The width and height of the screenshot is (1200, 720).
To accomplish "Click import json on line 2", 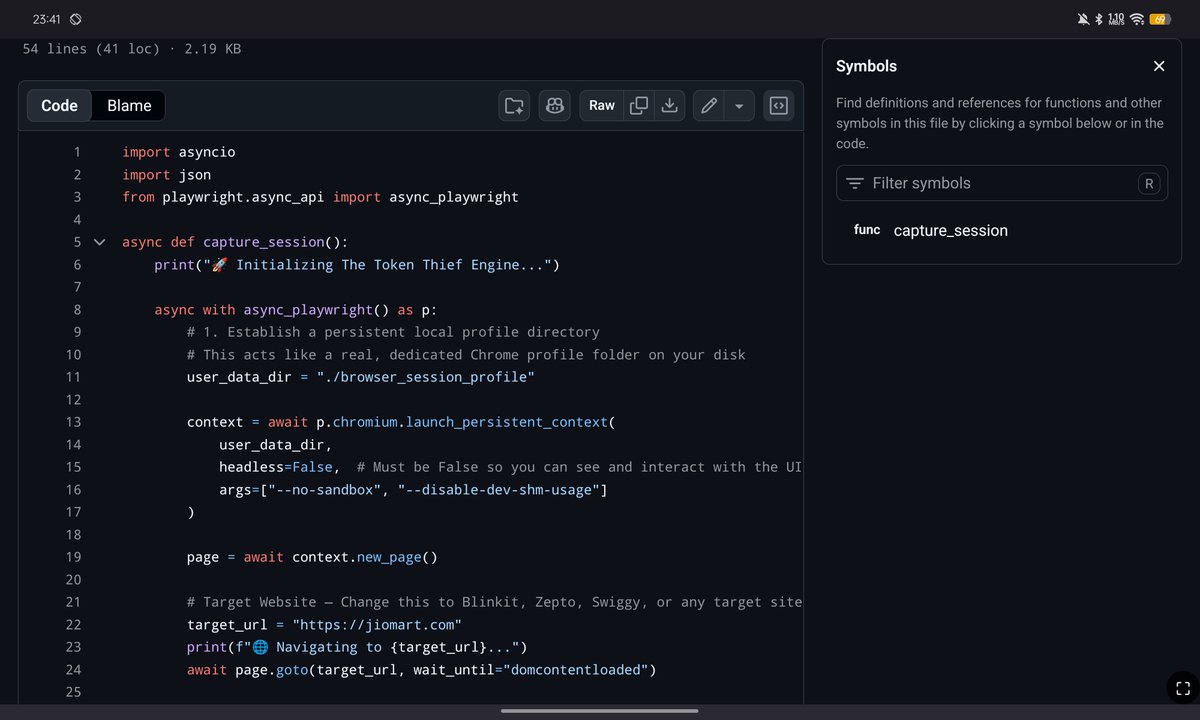I will coord(167,175).
